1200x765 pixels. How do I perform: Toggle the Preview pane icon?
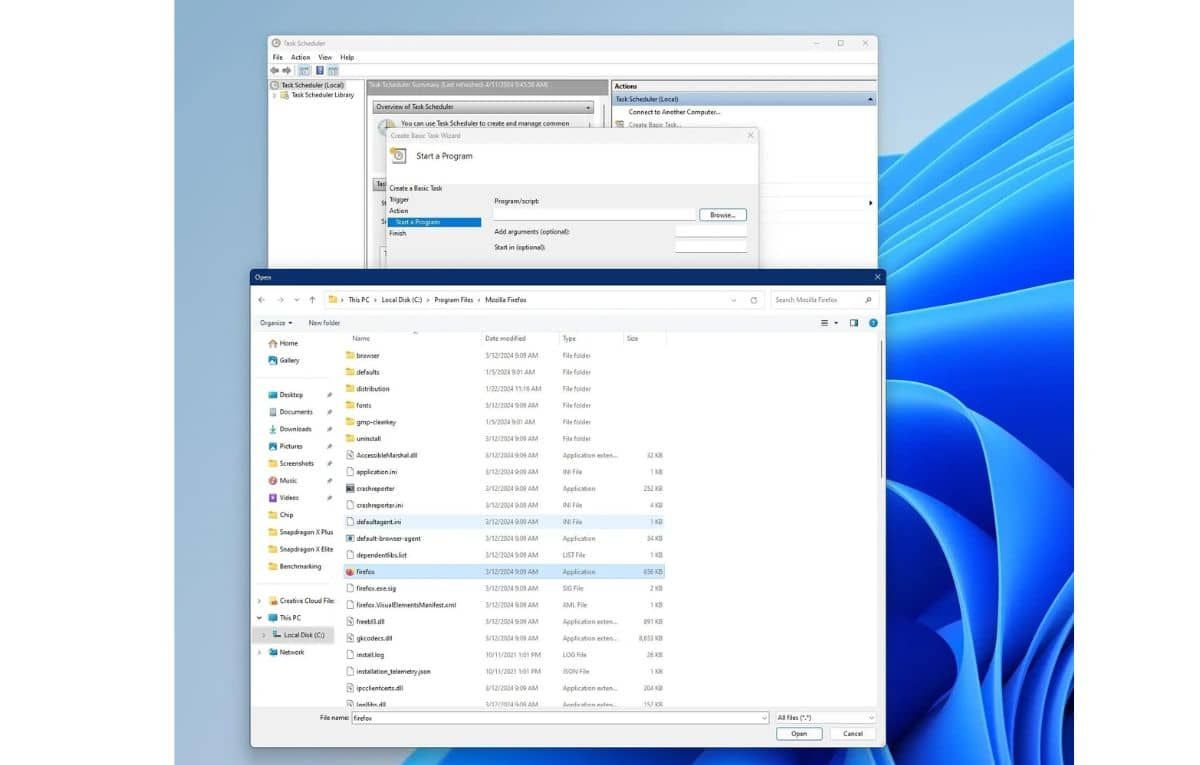[x=854, y=323]
